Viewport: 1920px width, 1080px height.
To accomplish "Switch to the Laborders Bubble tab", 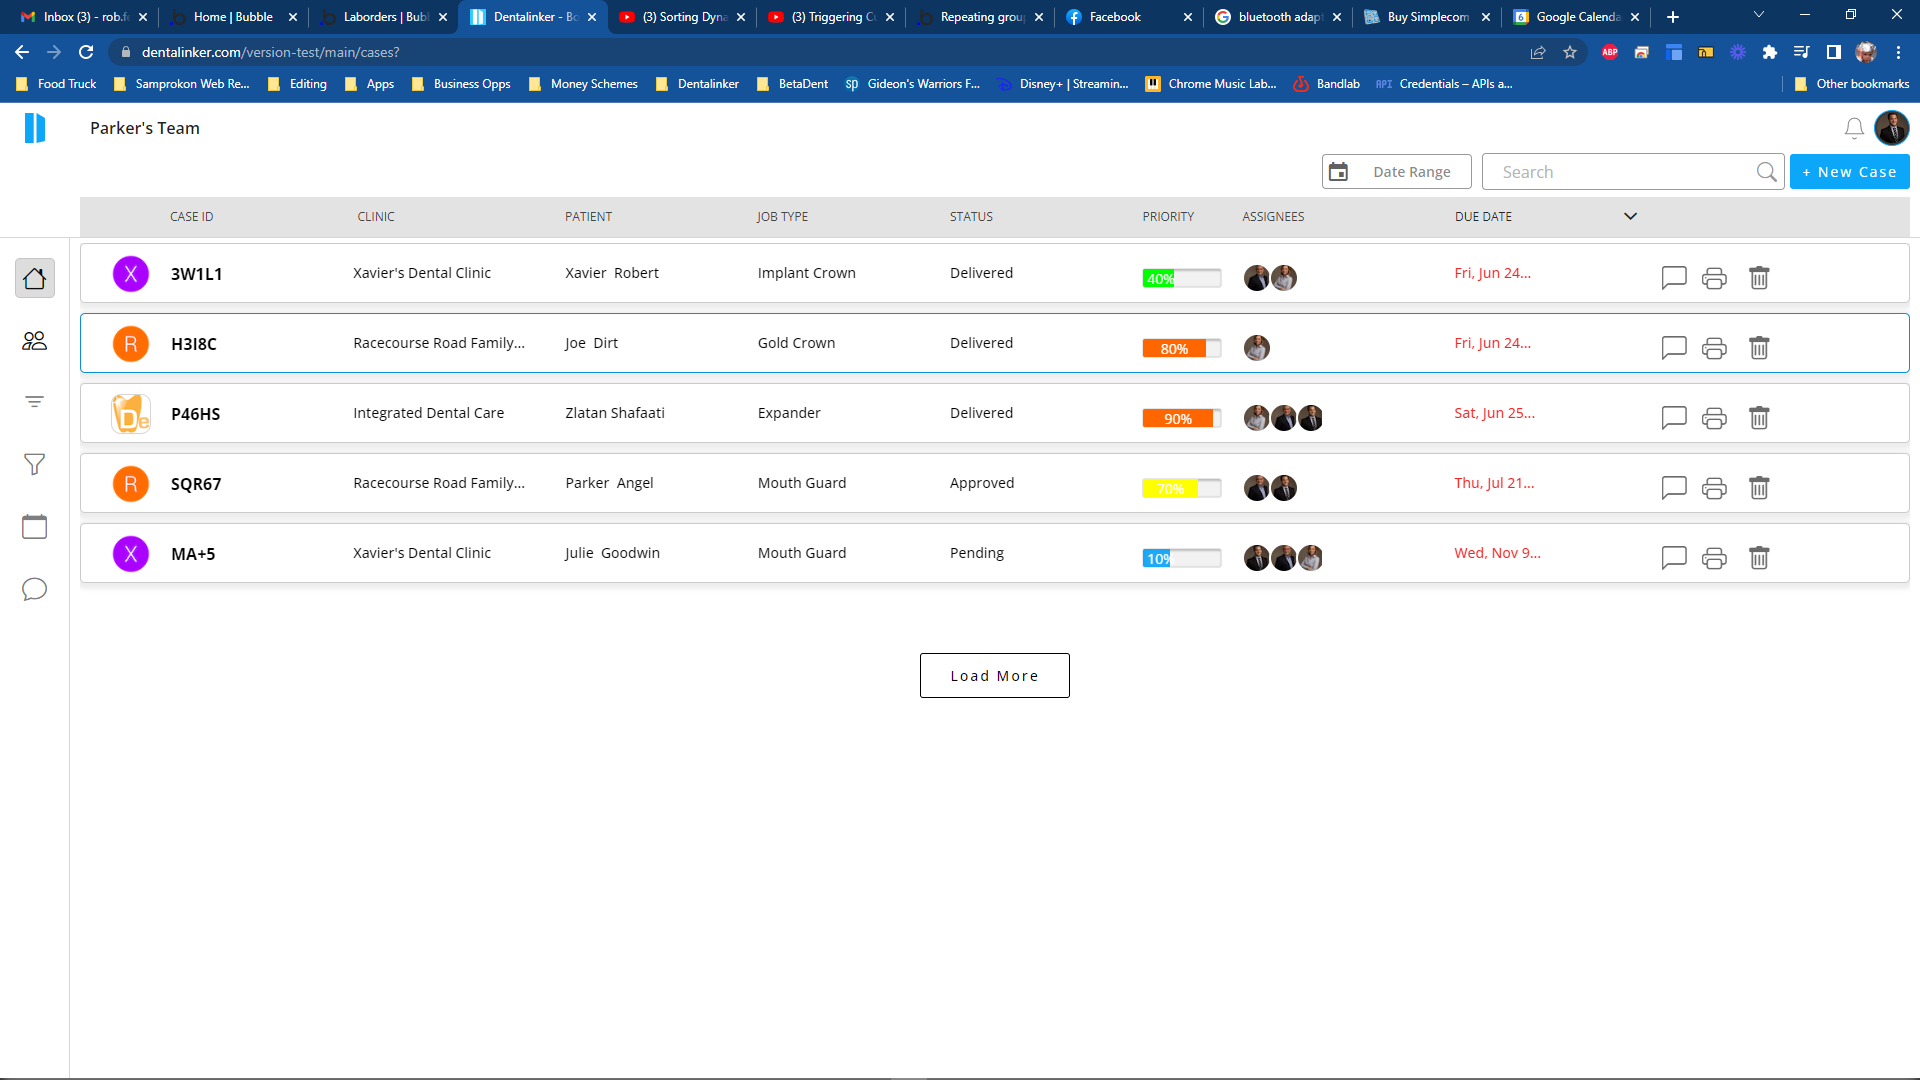I will (x=383, y=17).
